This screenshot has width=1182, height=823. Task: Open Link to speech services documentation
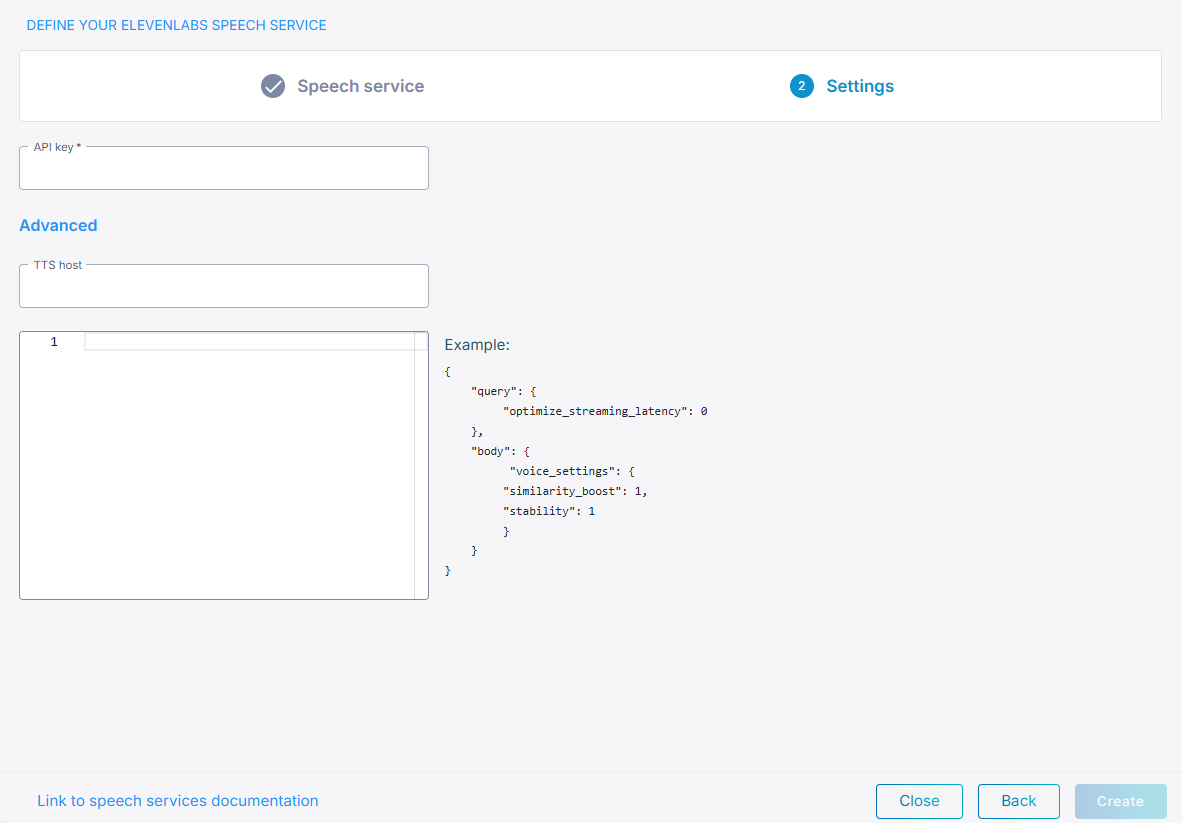(x=178, y=801)
